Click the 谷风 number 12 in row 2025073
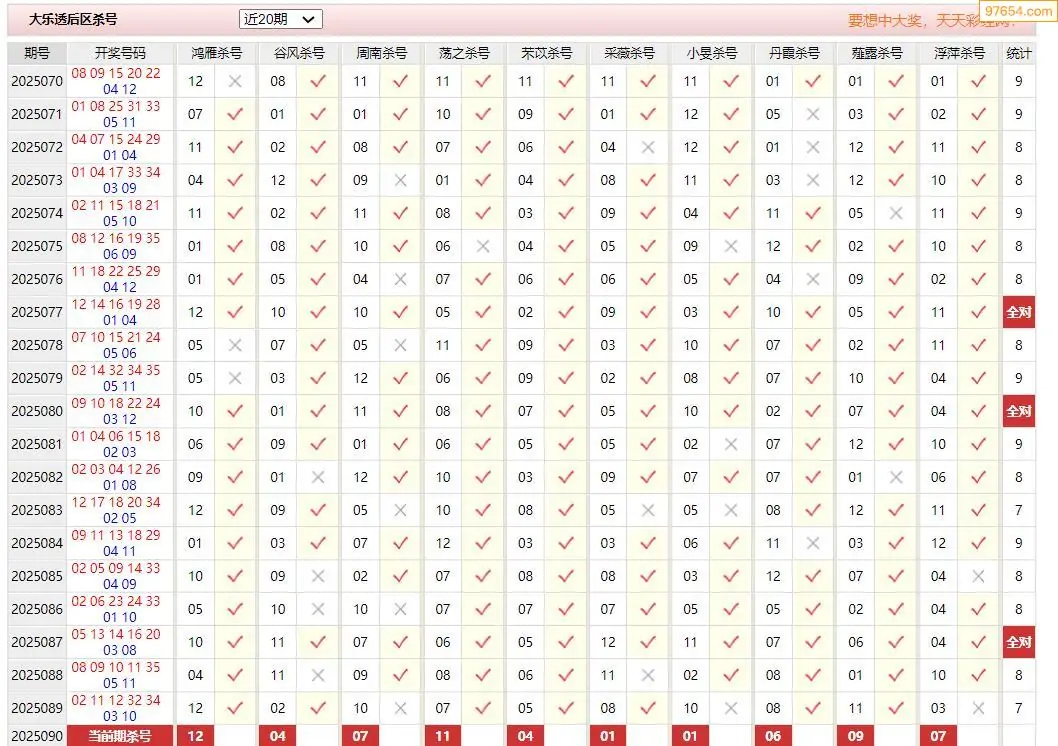This screenshot has width=1058, height=746. pos(278,181)
